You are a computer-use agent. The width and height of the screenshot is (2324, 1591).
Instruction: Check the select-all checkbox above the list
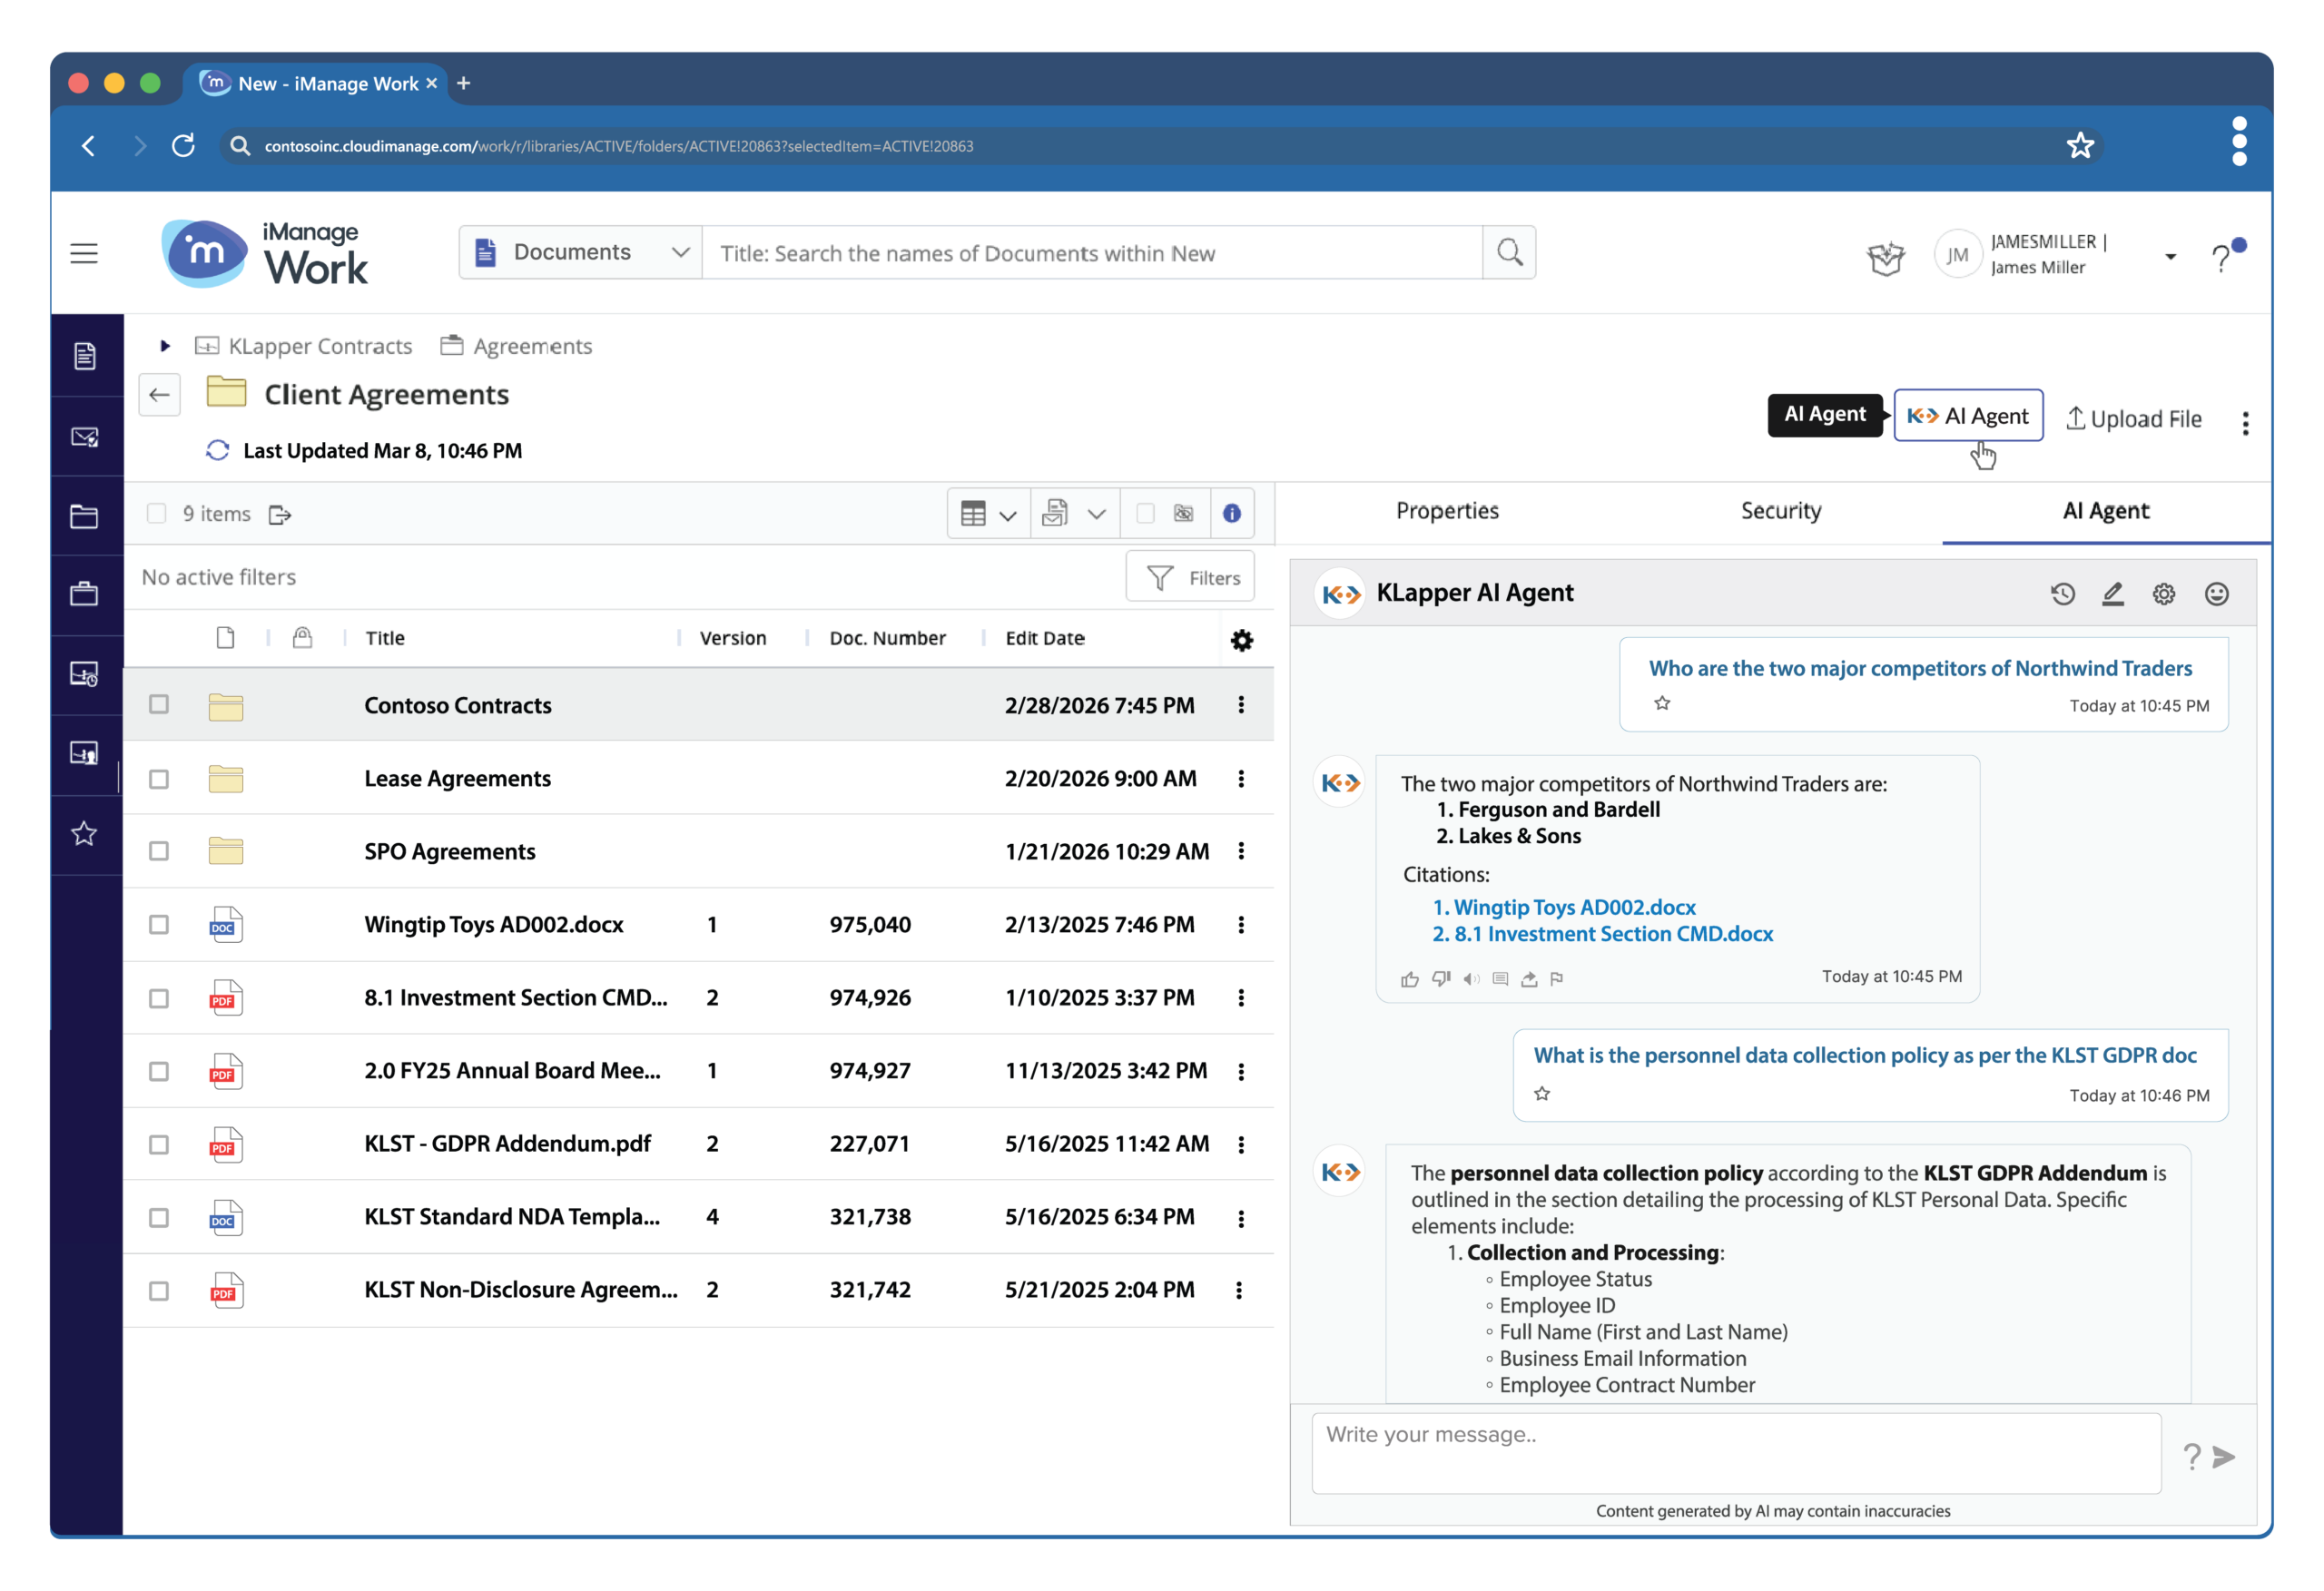(157, 513)
